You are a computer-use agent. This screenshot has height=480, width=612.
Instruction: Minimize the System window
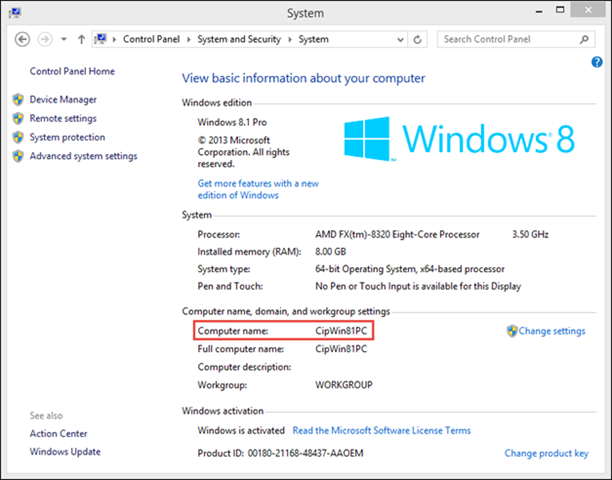pyautogui.click(x=539, y=11)
